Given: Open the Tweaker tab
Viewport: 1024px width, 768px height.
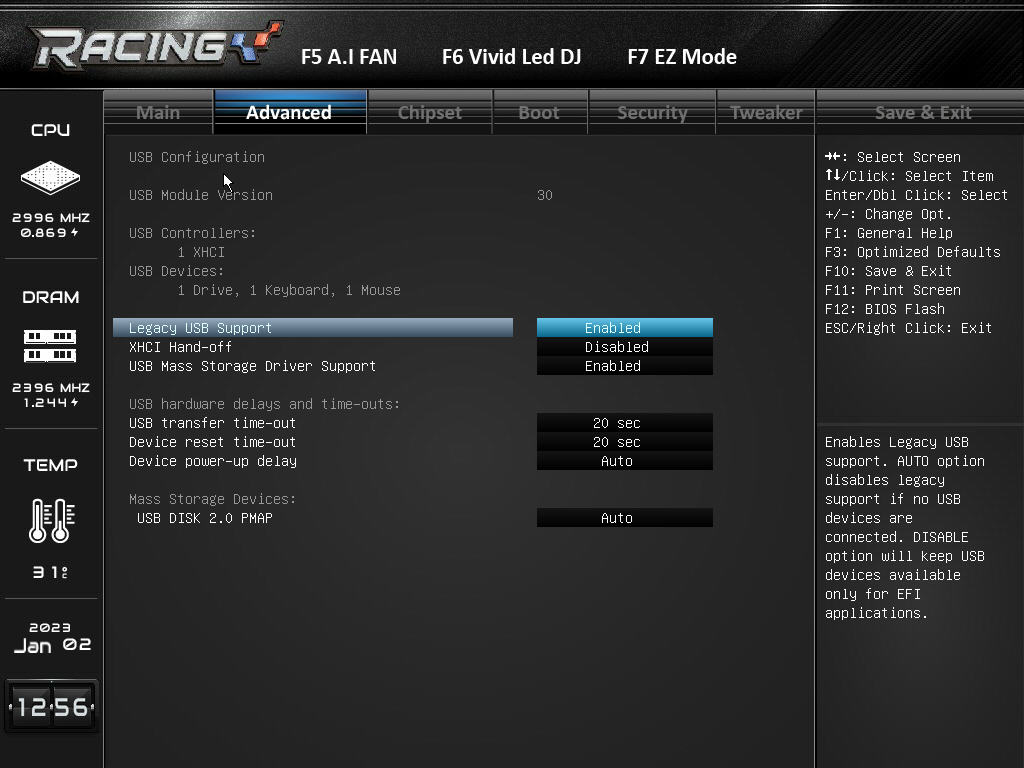Looking at the screenshot, I should click(766, 112).
